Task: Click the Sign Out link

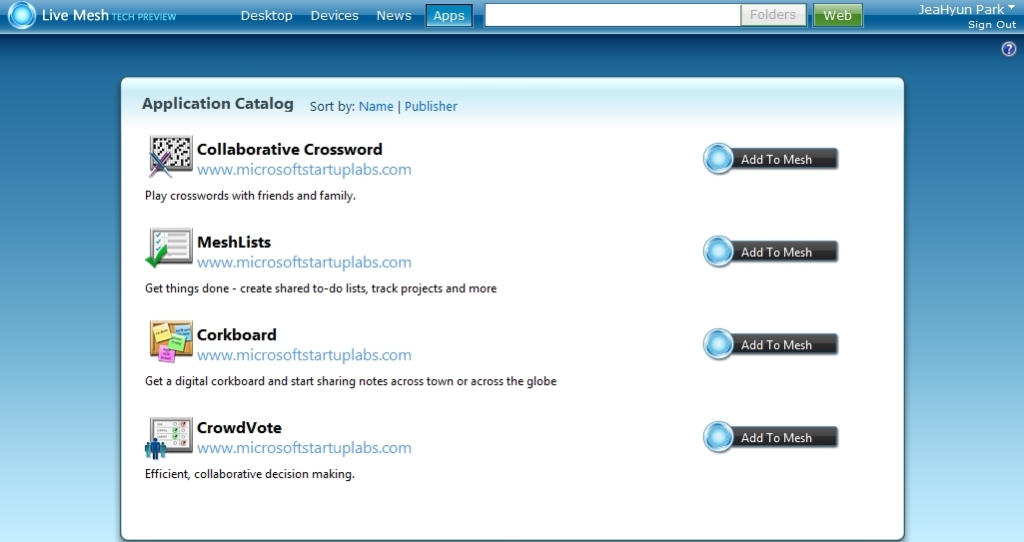Action: coord(992,25)
